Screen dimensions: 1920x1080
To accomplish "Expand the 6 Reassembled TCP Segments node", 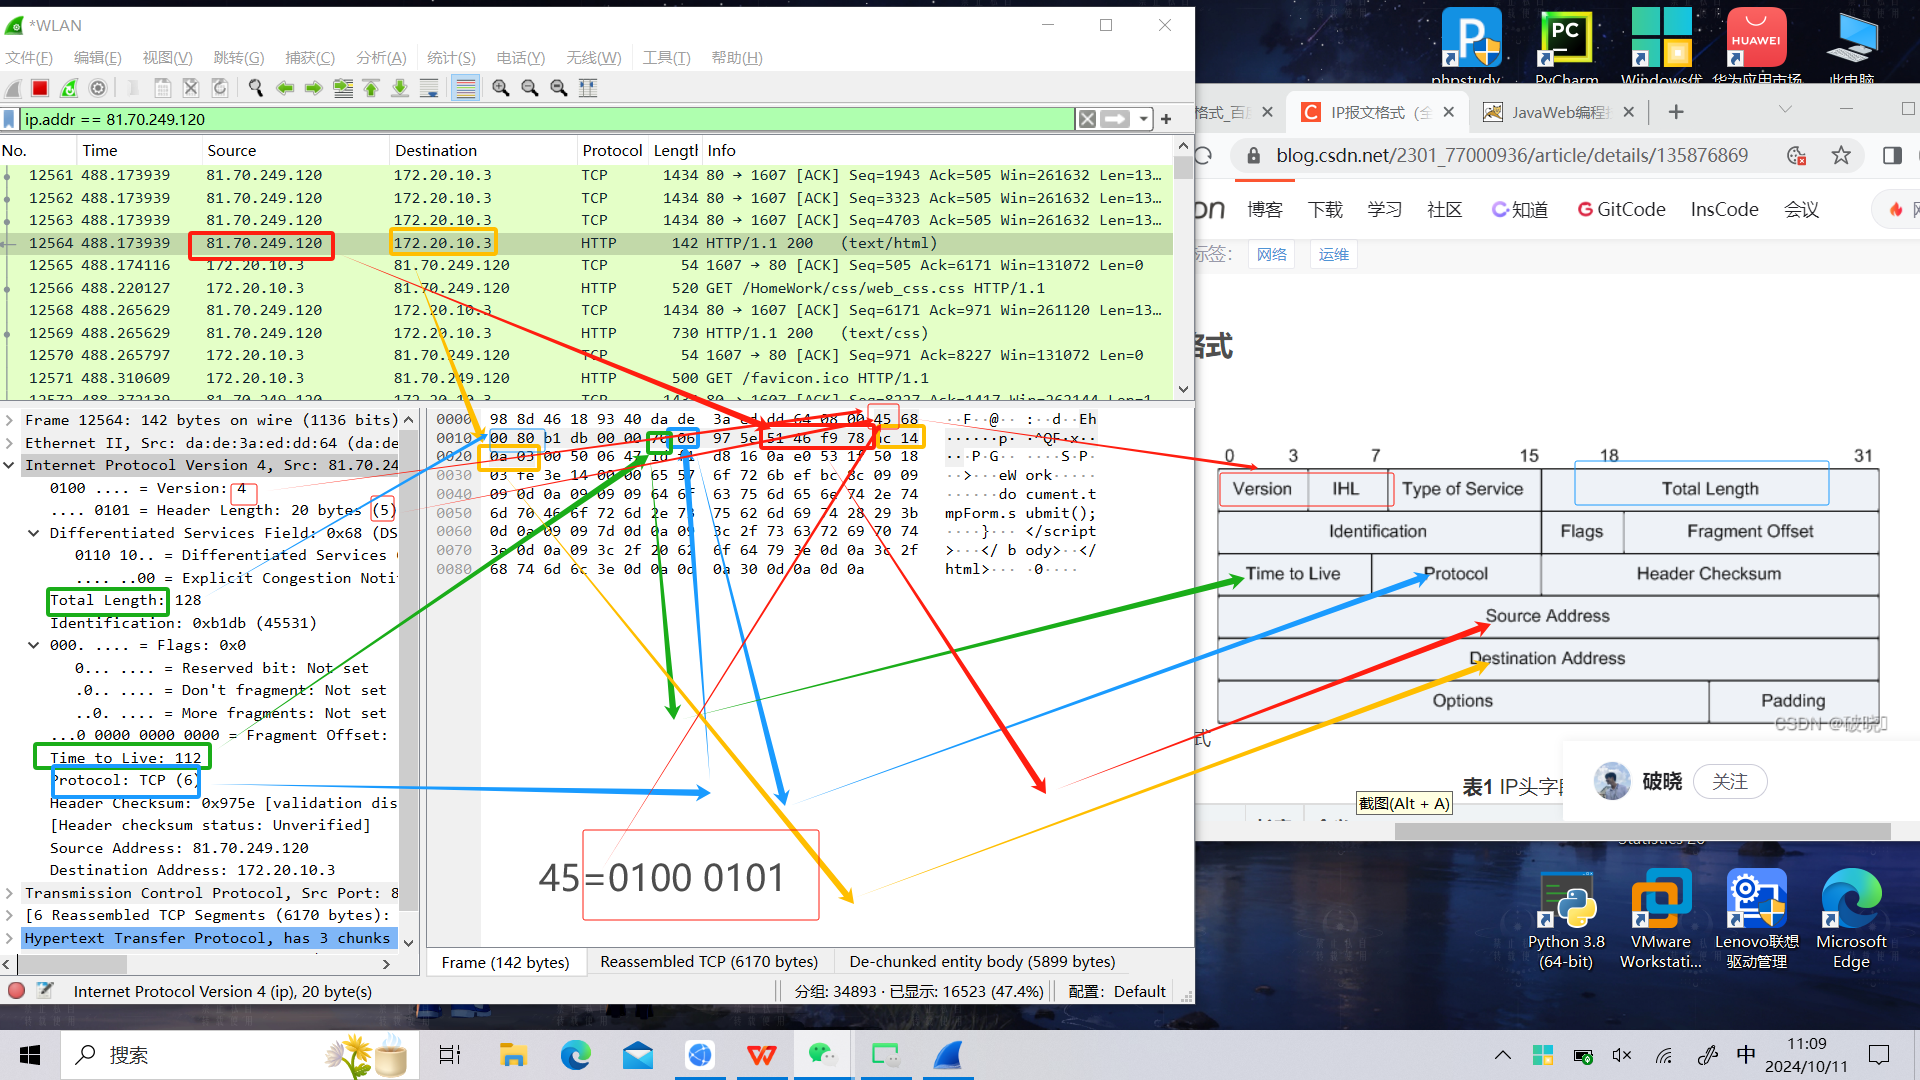I will pyautogui.click(x=9, y=915).
